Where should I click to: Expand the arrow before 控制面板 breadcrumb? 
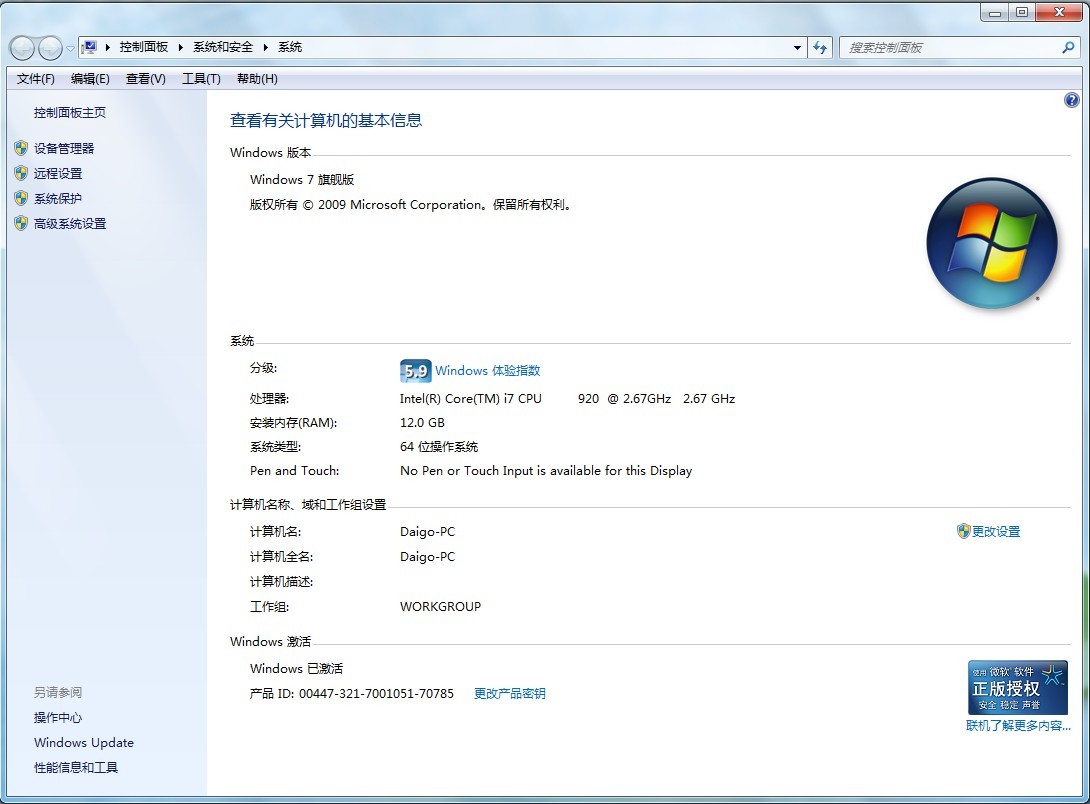coord(108,47)
